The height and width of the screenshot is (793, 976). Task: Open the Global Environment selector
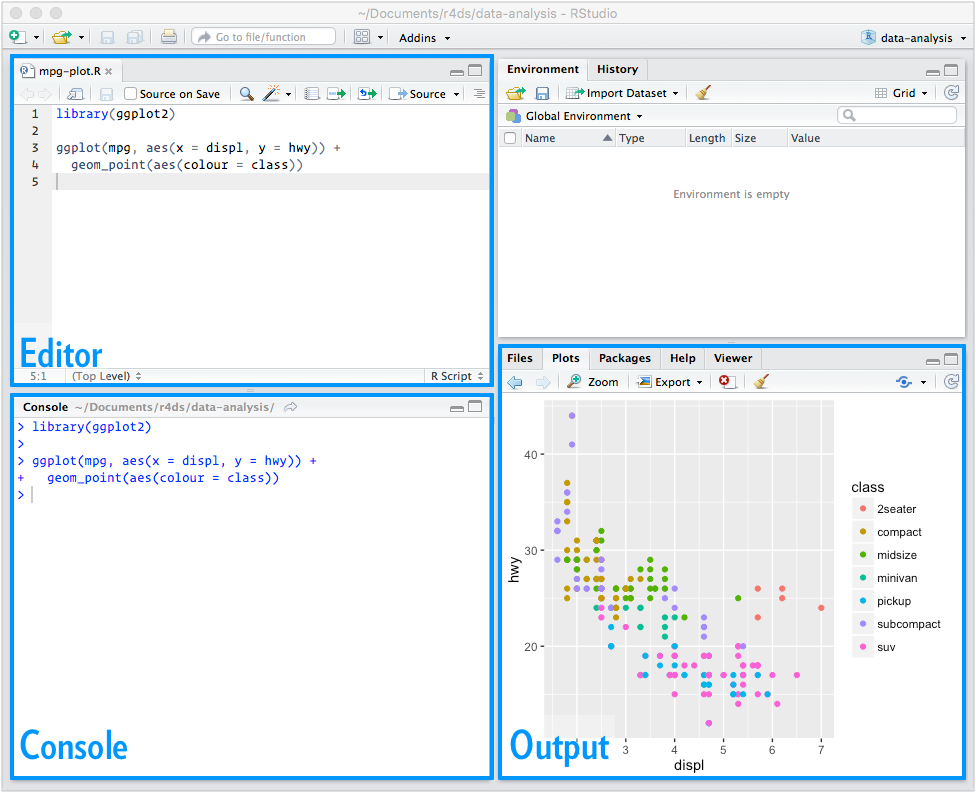pyautogui.click(x=574, y=116)
